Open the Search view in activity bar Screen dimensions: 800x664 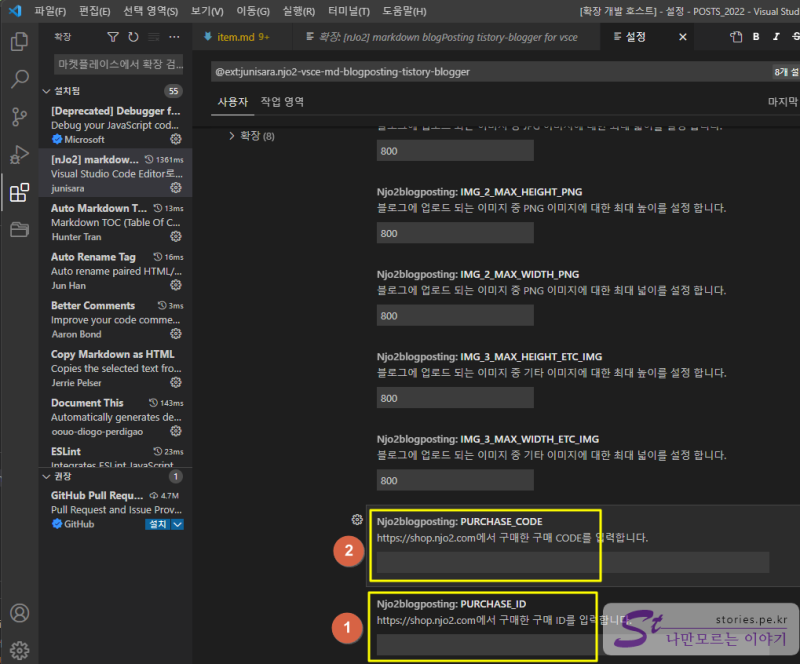19,79
